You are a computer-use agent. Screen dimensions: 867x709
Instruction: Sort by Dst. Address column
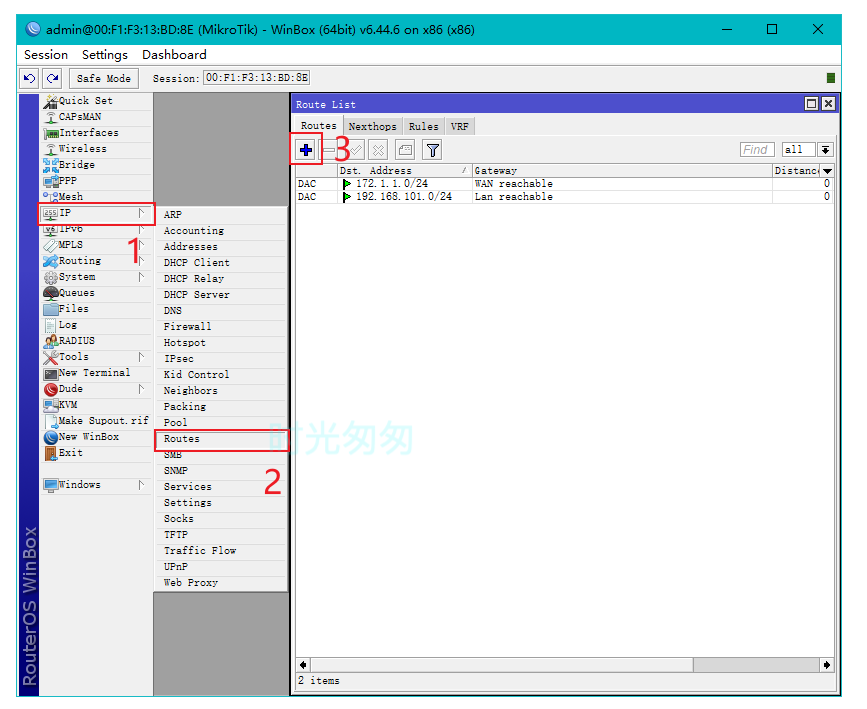tap(404, 171)
